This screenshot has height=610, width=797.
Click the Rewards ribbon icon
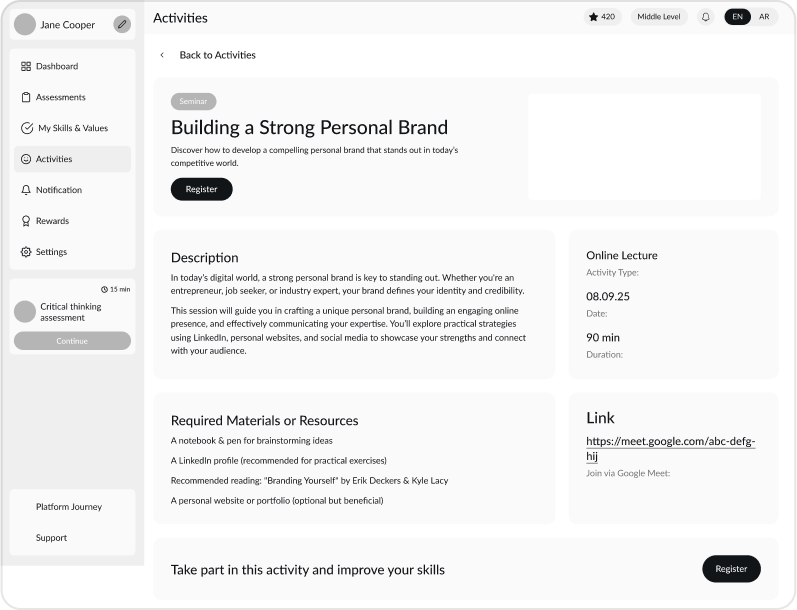click(x=26, y=221)
